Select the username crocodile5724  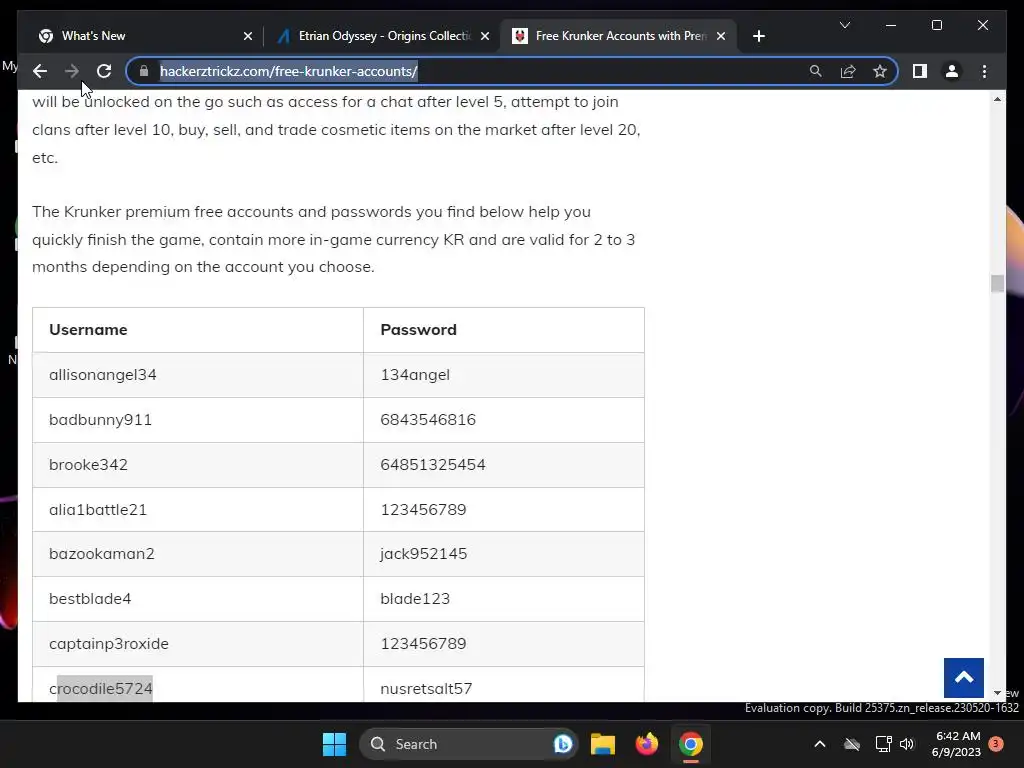[x=101, y=689]
